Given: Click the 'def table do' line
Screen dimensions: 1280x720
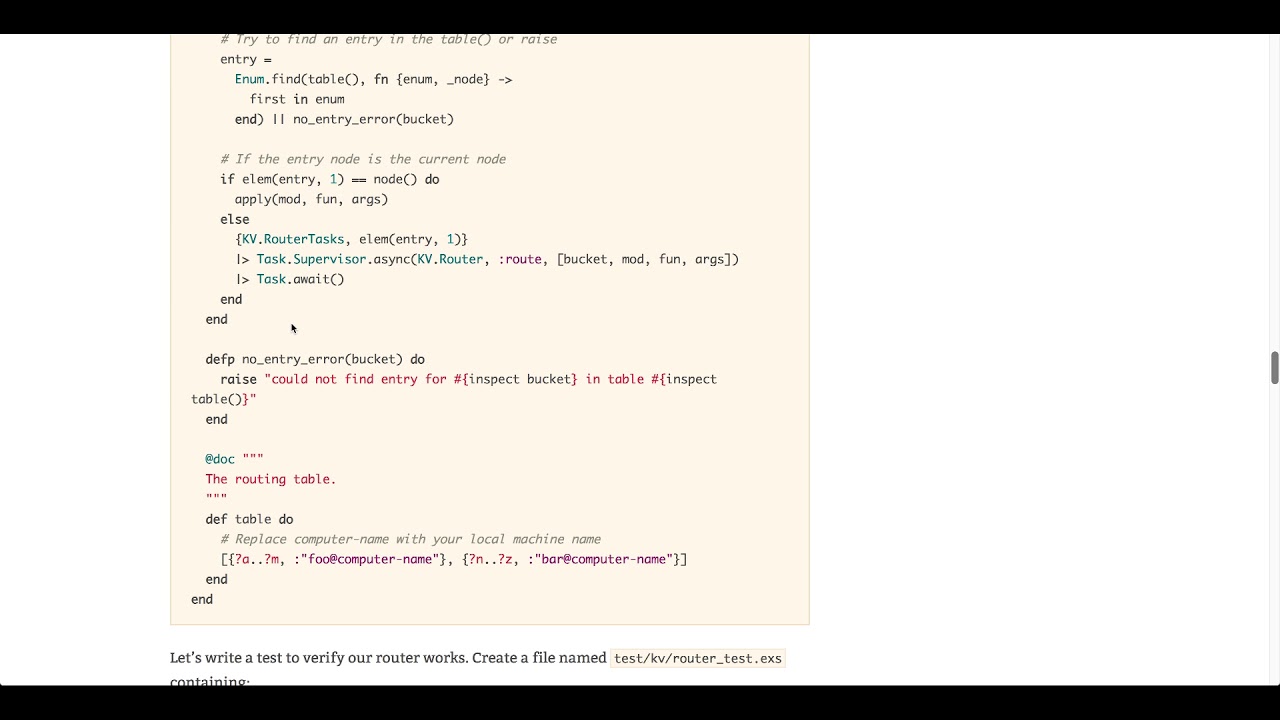Looking at the screenshot, I should [249, 519].
